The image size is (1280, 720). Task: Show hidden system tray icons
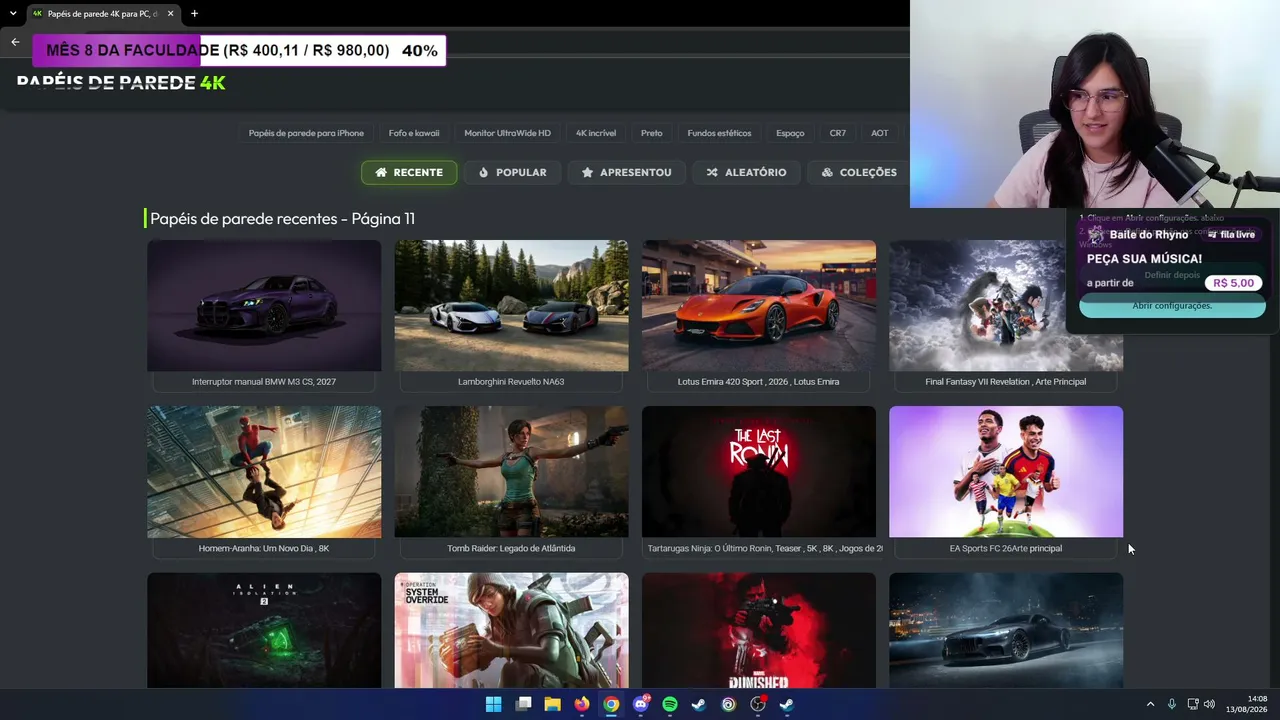tap(1150, 704)
